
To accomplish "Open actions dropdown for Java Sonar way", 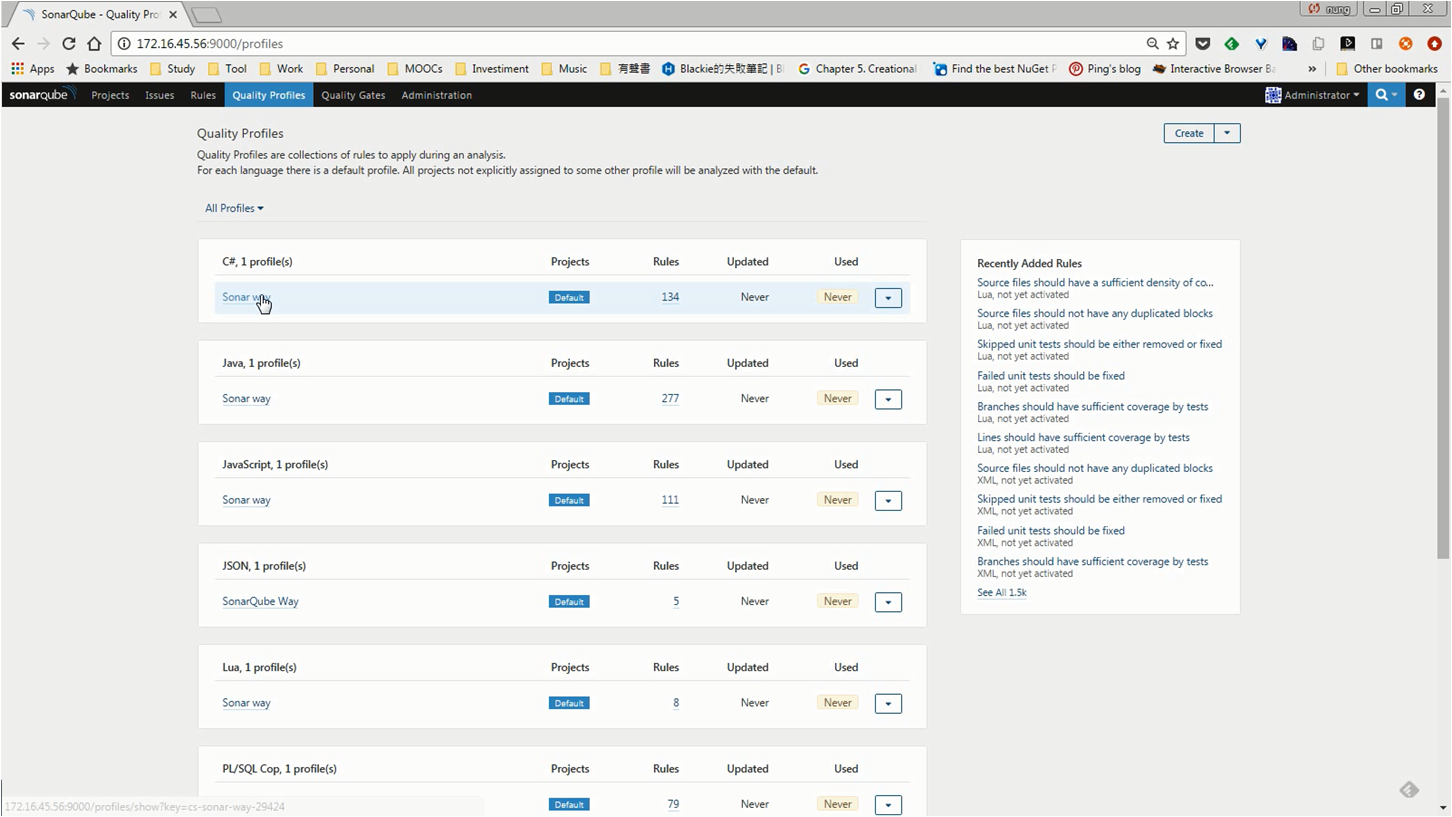I will (x=888, y=399).
